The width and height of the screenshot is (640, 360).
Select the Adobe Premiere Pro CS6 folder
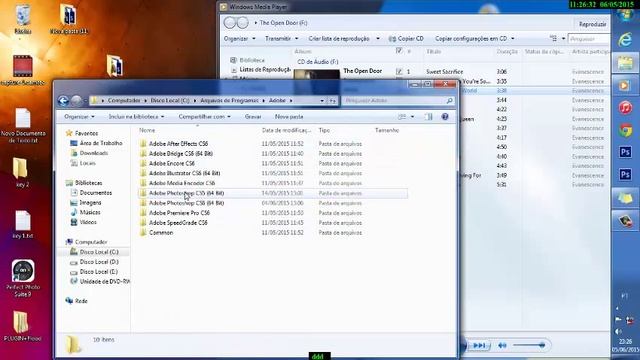(179, 213)
